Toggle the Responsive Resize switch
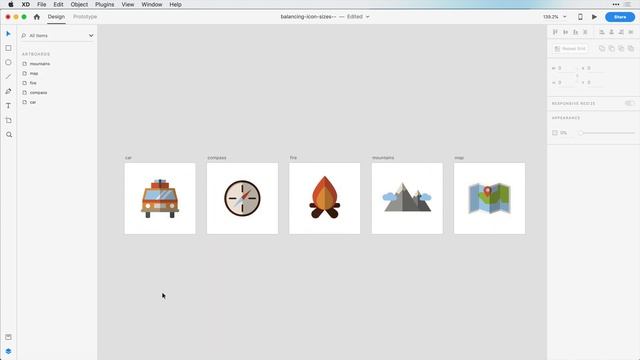The width and height of the screenshot is (640, 360). pos(630,103)
